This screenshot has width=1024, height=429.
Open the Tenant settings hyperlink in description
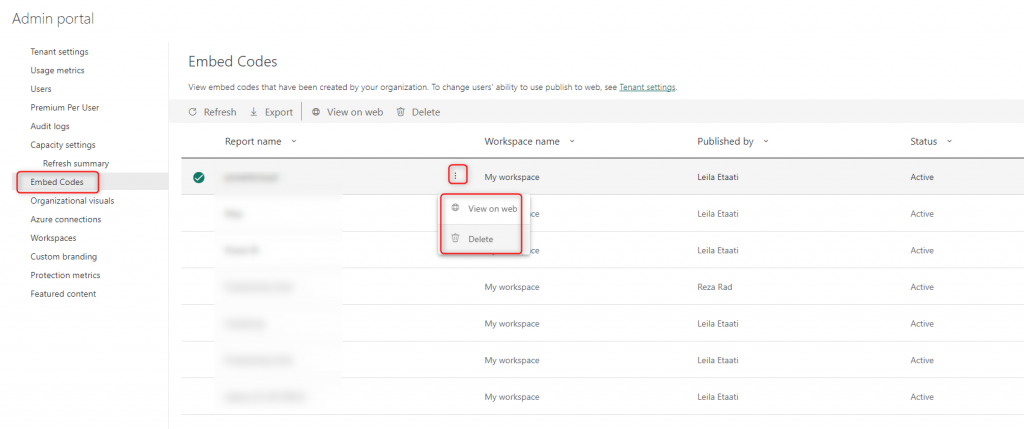pos(647,87)
